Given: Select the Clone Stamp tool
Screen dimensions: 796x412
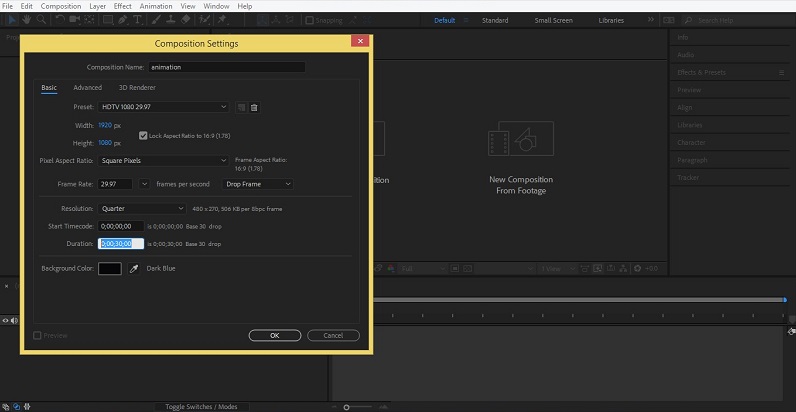Looking at the screenshot, I should pos(171,19).
